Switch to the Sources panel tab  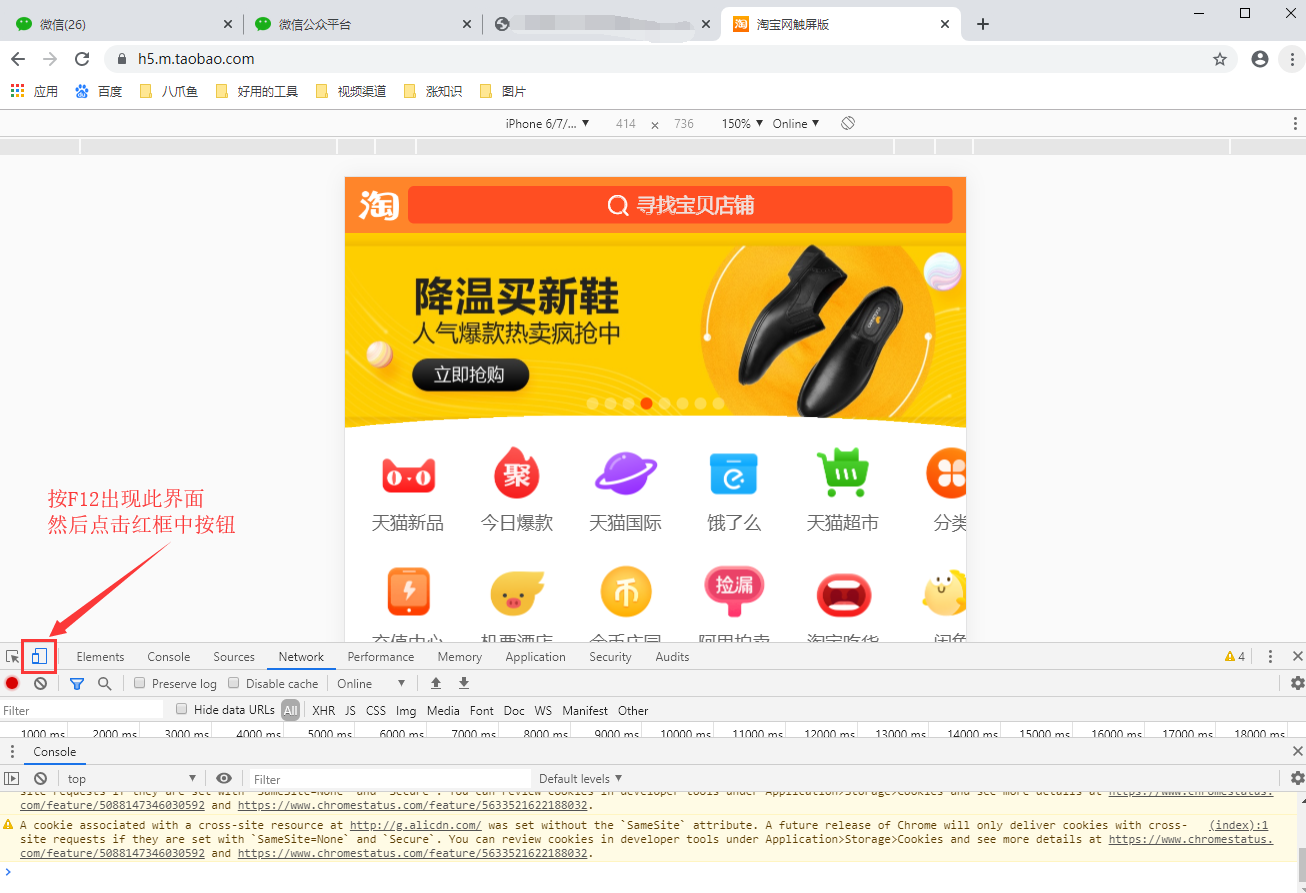pyautogui.click(x=234, y=657)
